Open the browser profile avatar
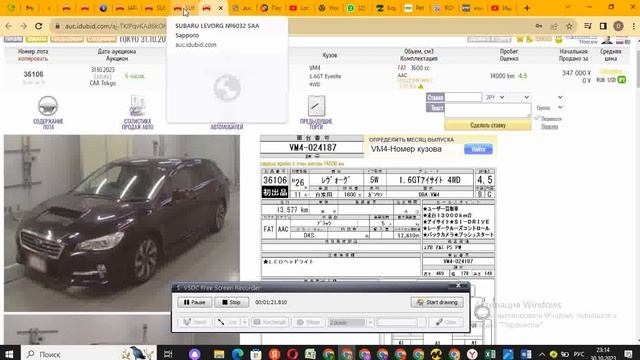 (x=618, y=26)
